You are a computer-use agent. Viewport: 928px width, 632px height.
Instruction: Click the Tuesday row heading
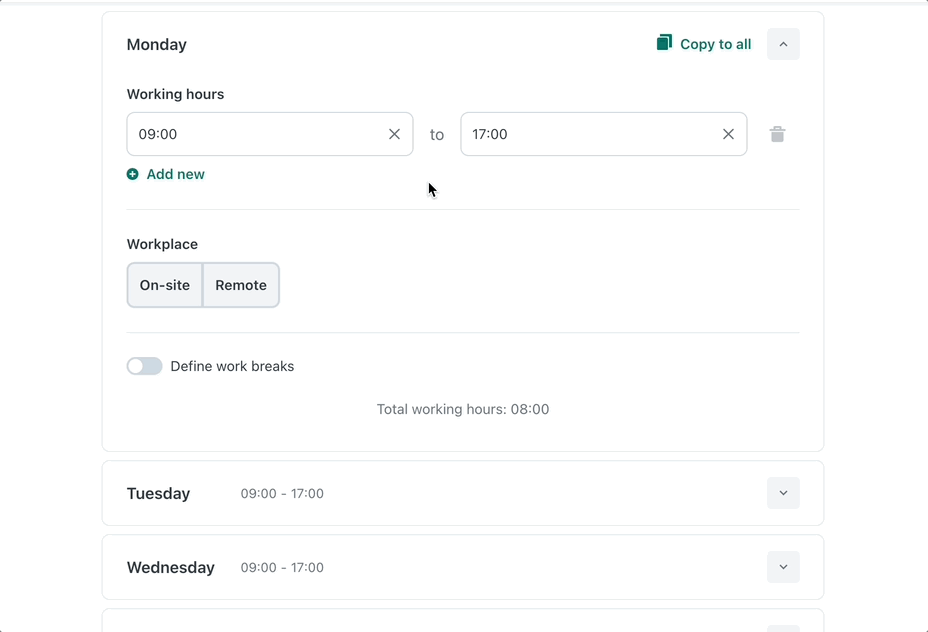[158, 494]
